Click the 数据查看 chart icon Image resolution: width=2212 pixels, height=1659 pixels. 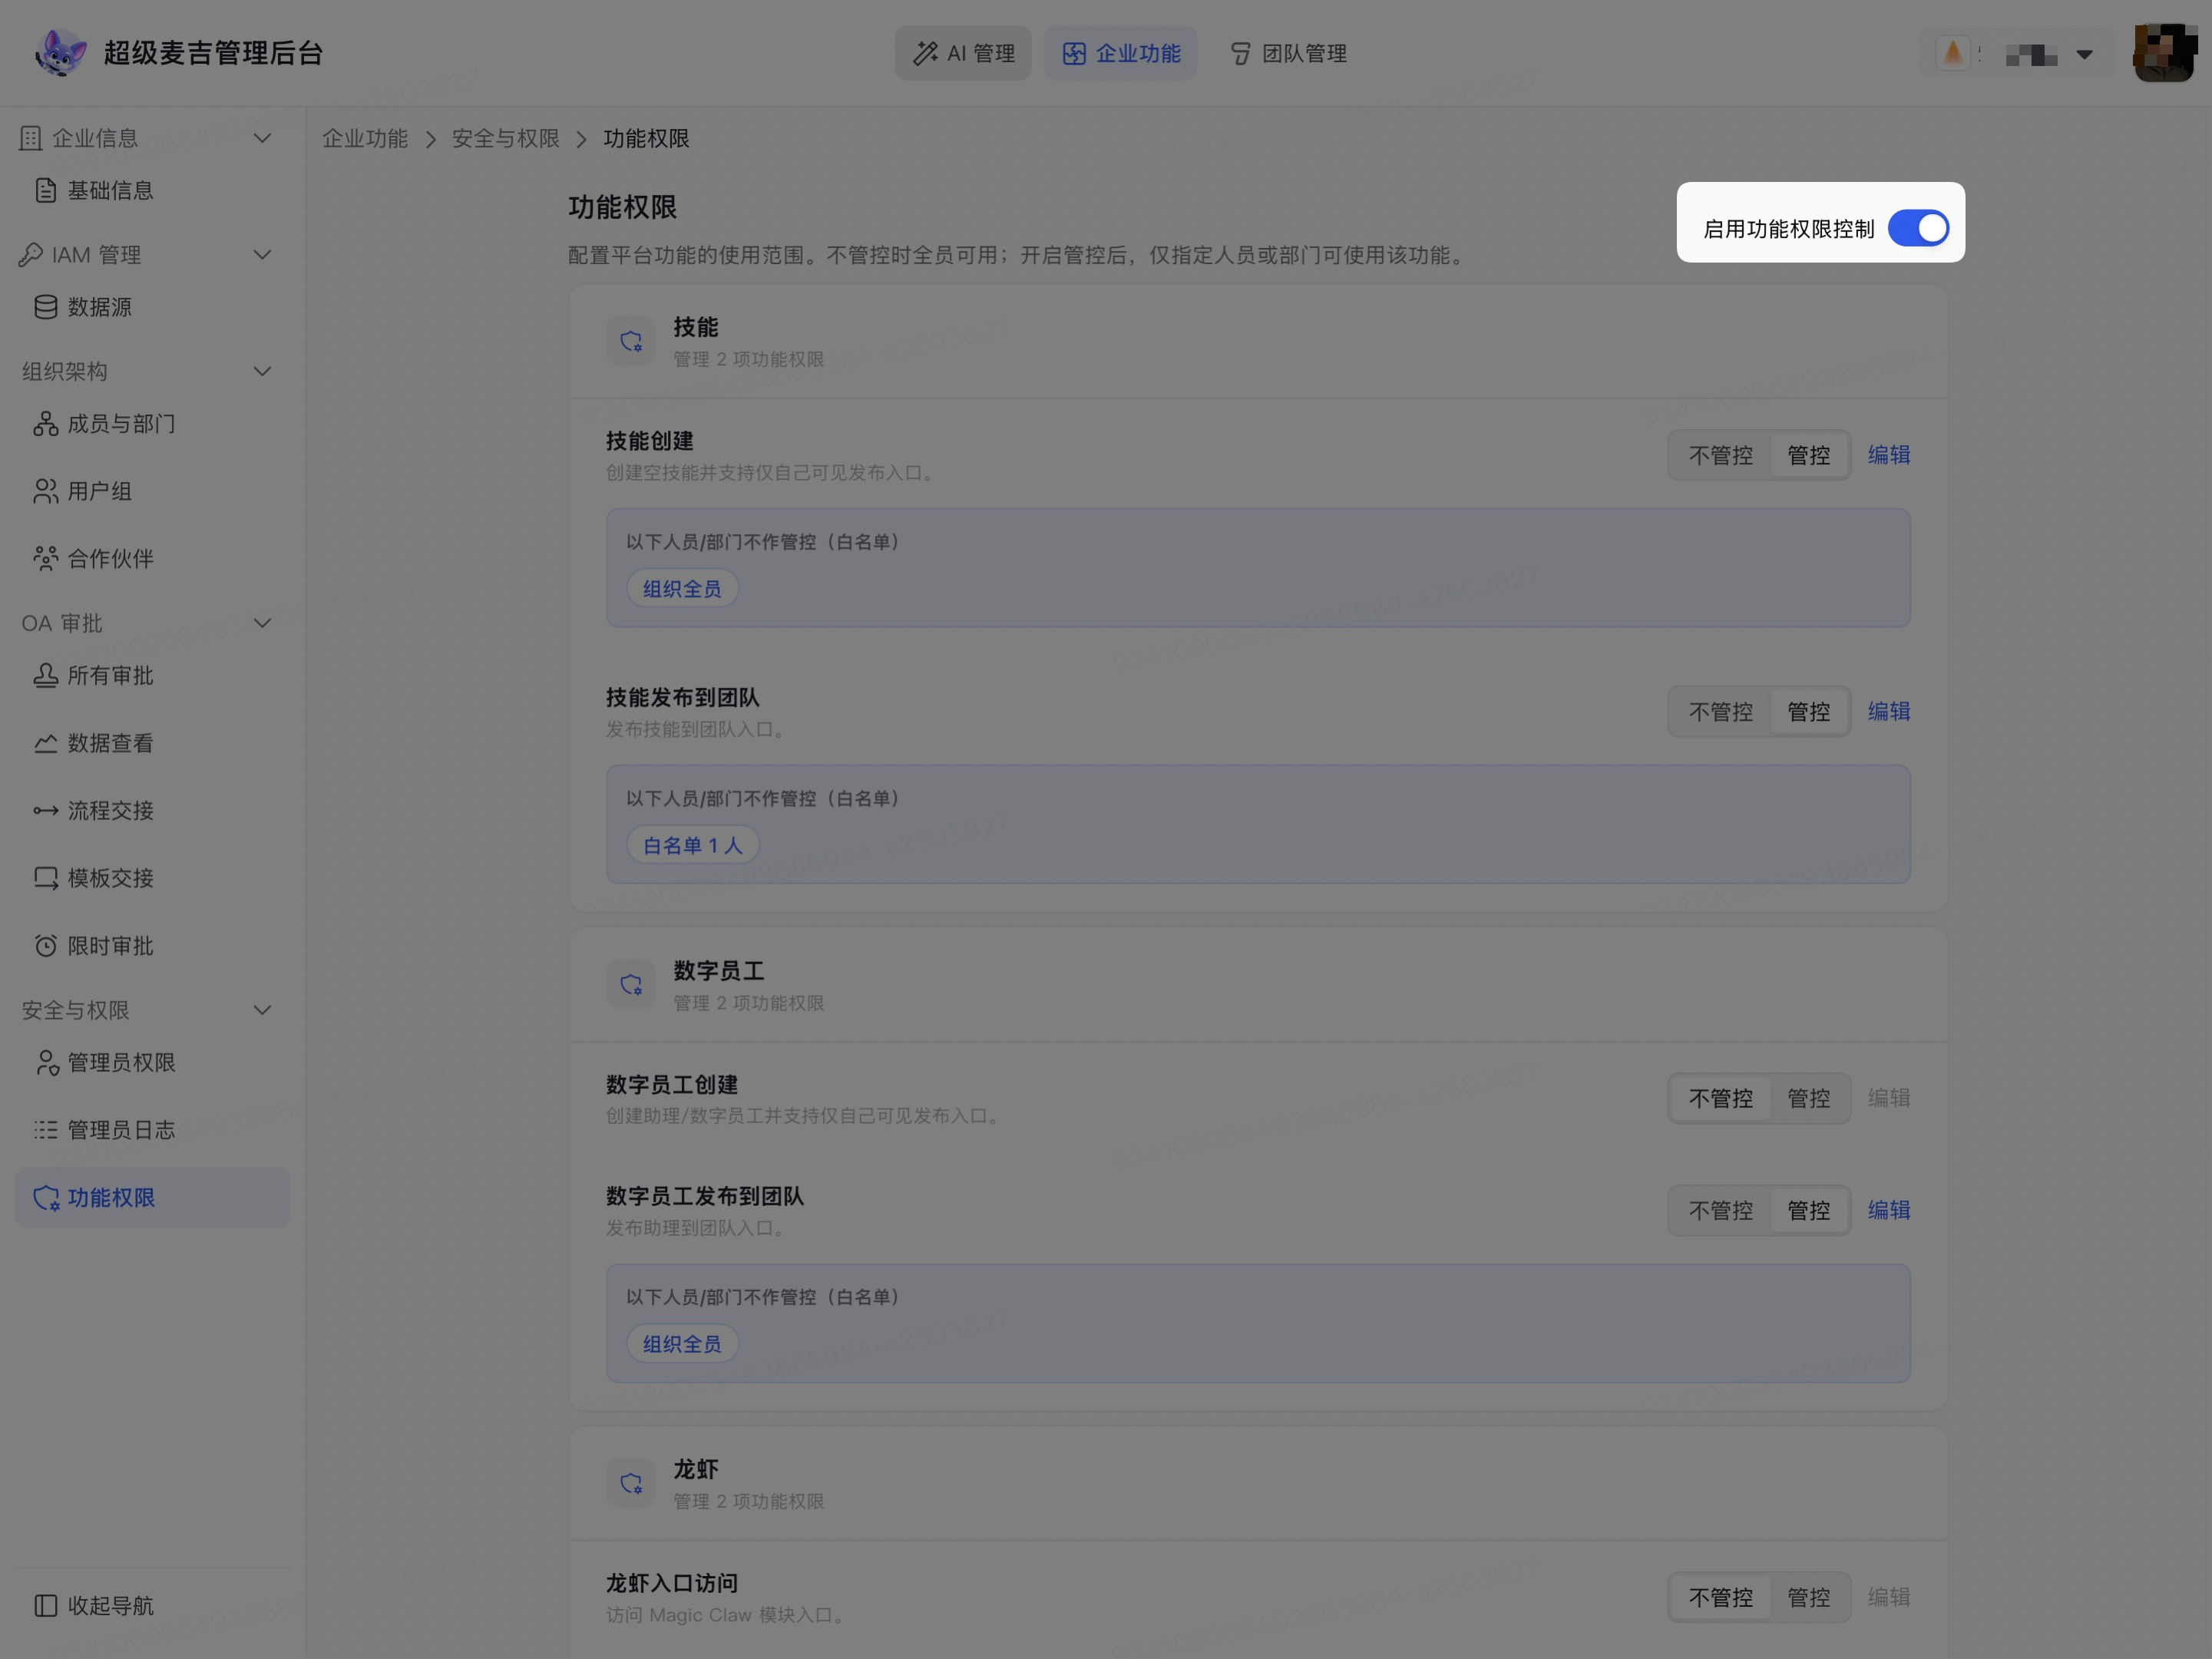click(x=46, y=743)
